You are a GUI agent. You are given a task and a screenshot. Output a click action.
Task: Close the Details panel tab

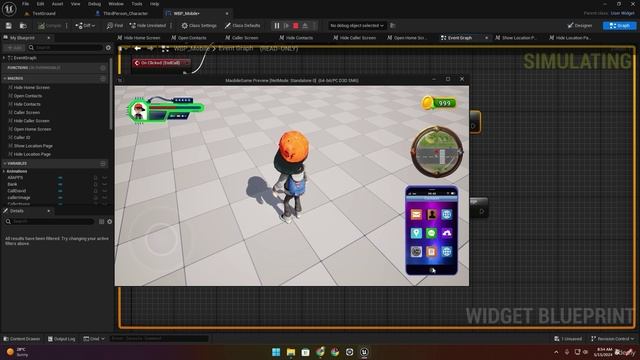point(49,211)
